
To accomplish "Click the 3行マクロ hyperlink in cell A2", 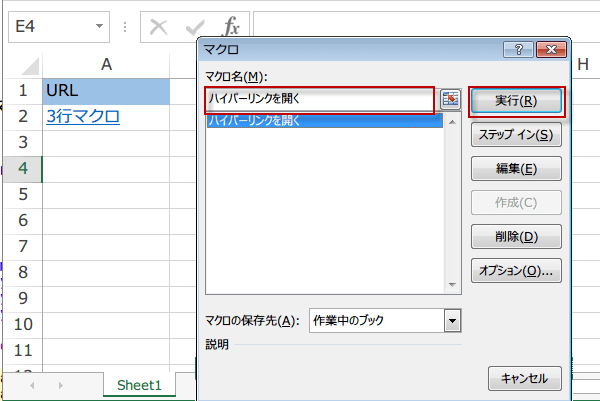I will (83, 116).
